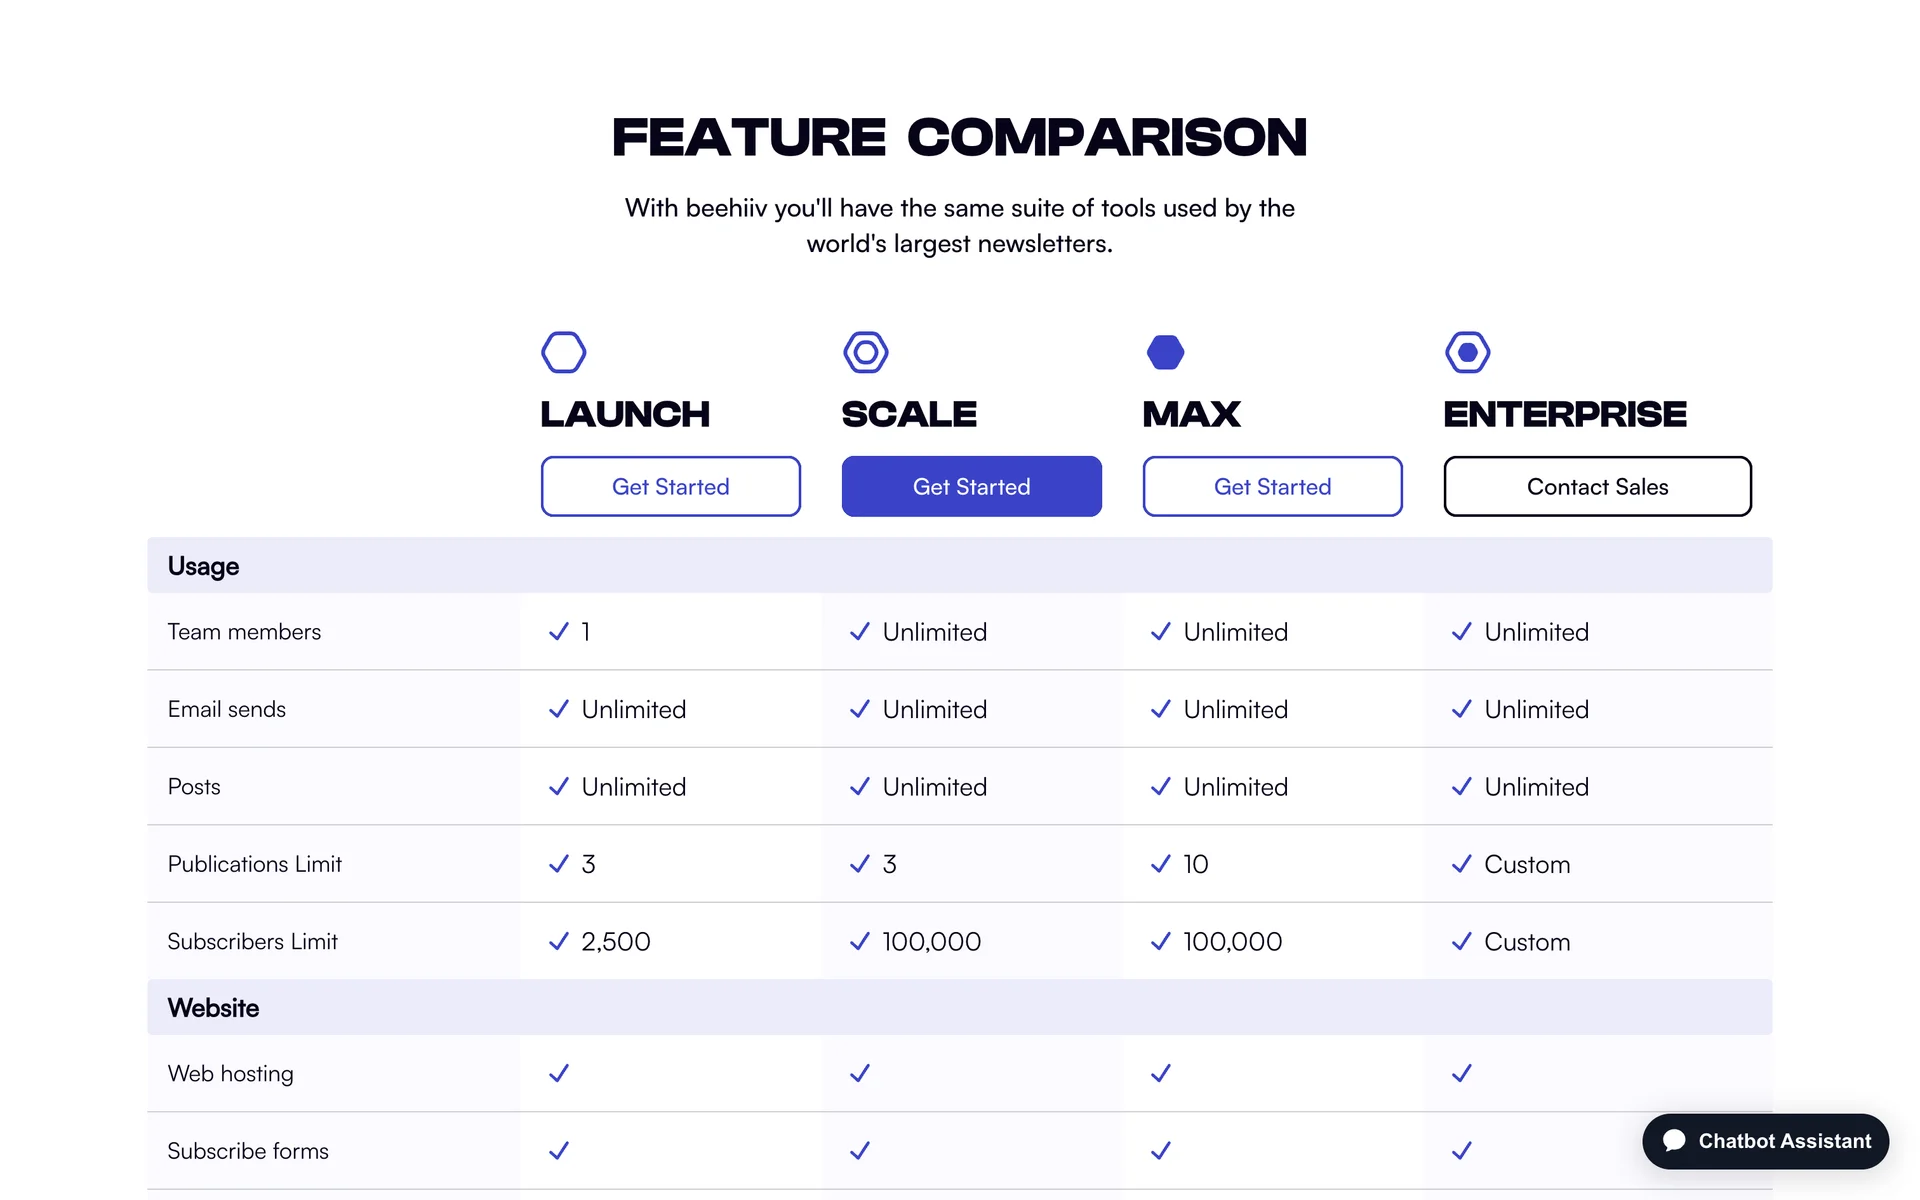The height and width of the screenshot is (1200, 1920).
Task: Click Scale checkmark in Subscribe forms row
Action: [860, 1151]
